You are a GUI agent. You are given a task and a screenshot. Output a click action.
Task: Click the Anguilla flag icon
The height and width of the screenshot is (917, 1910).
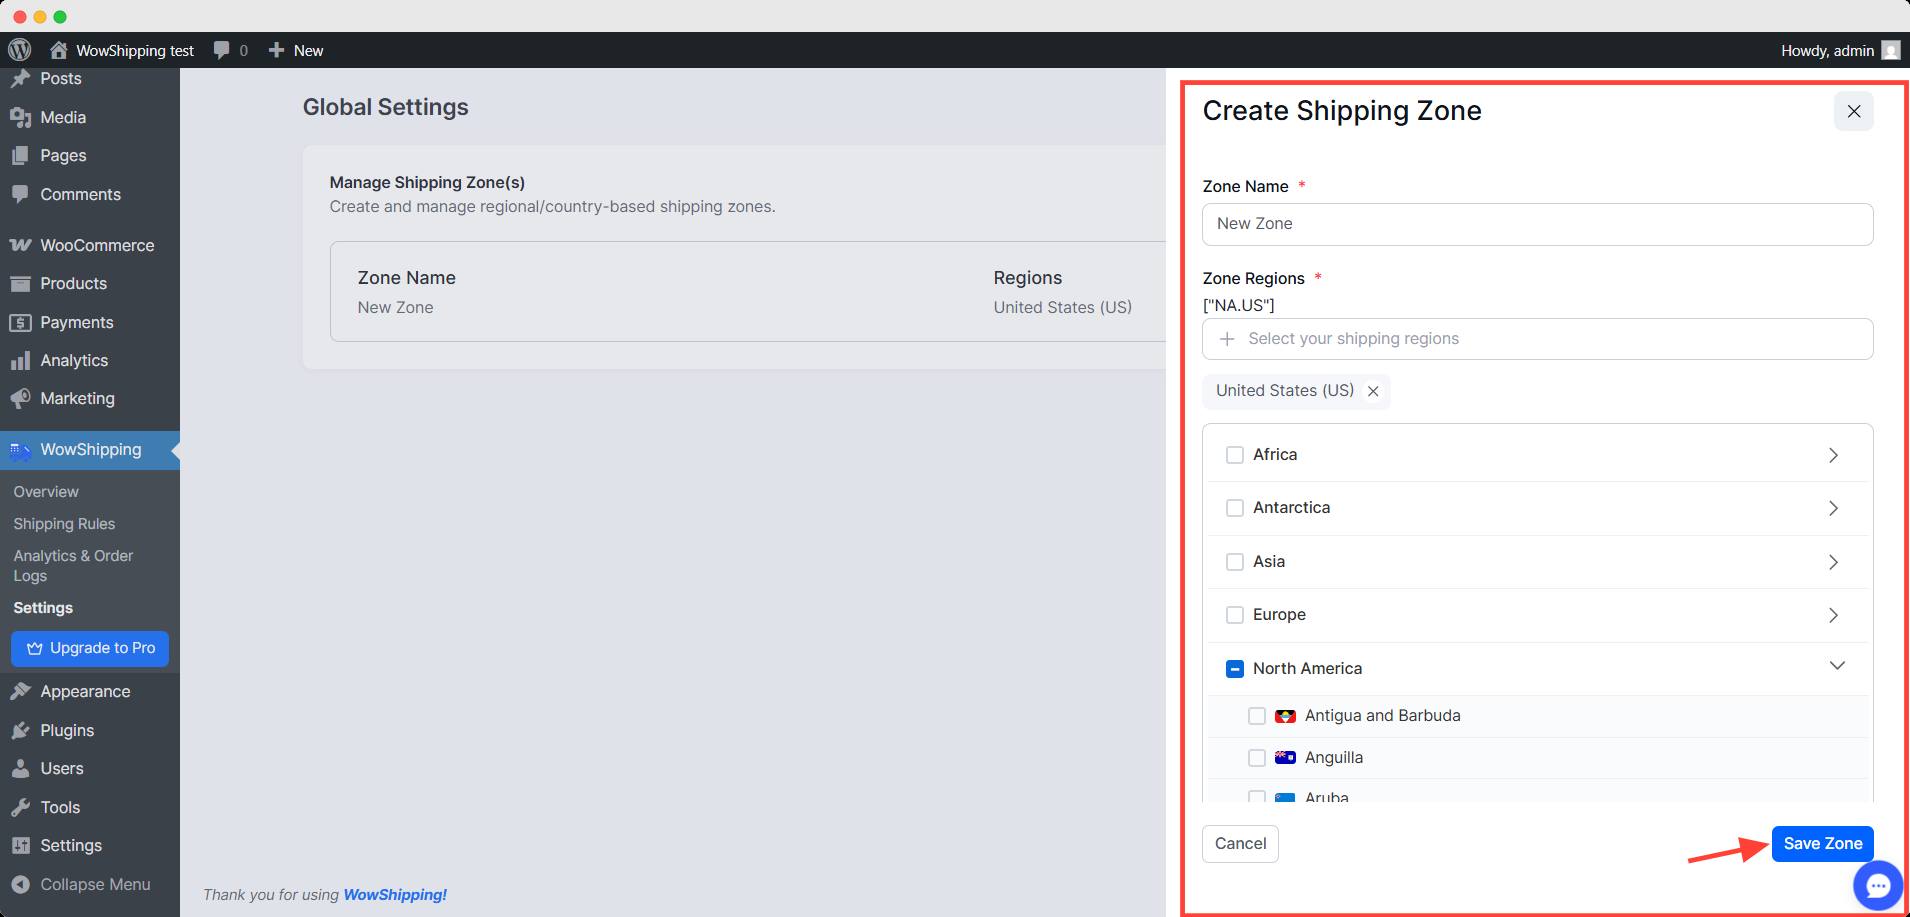point(1286,758)
